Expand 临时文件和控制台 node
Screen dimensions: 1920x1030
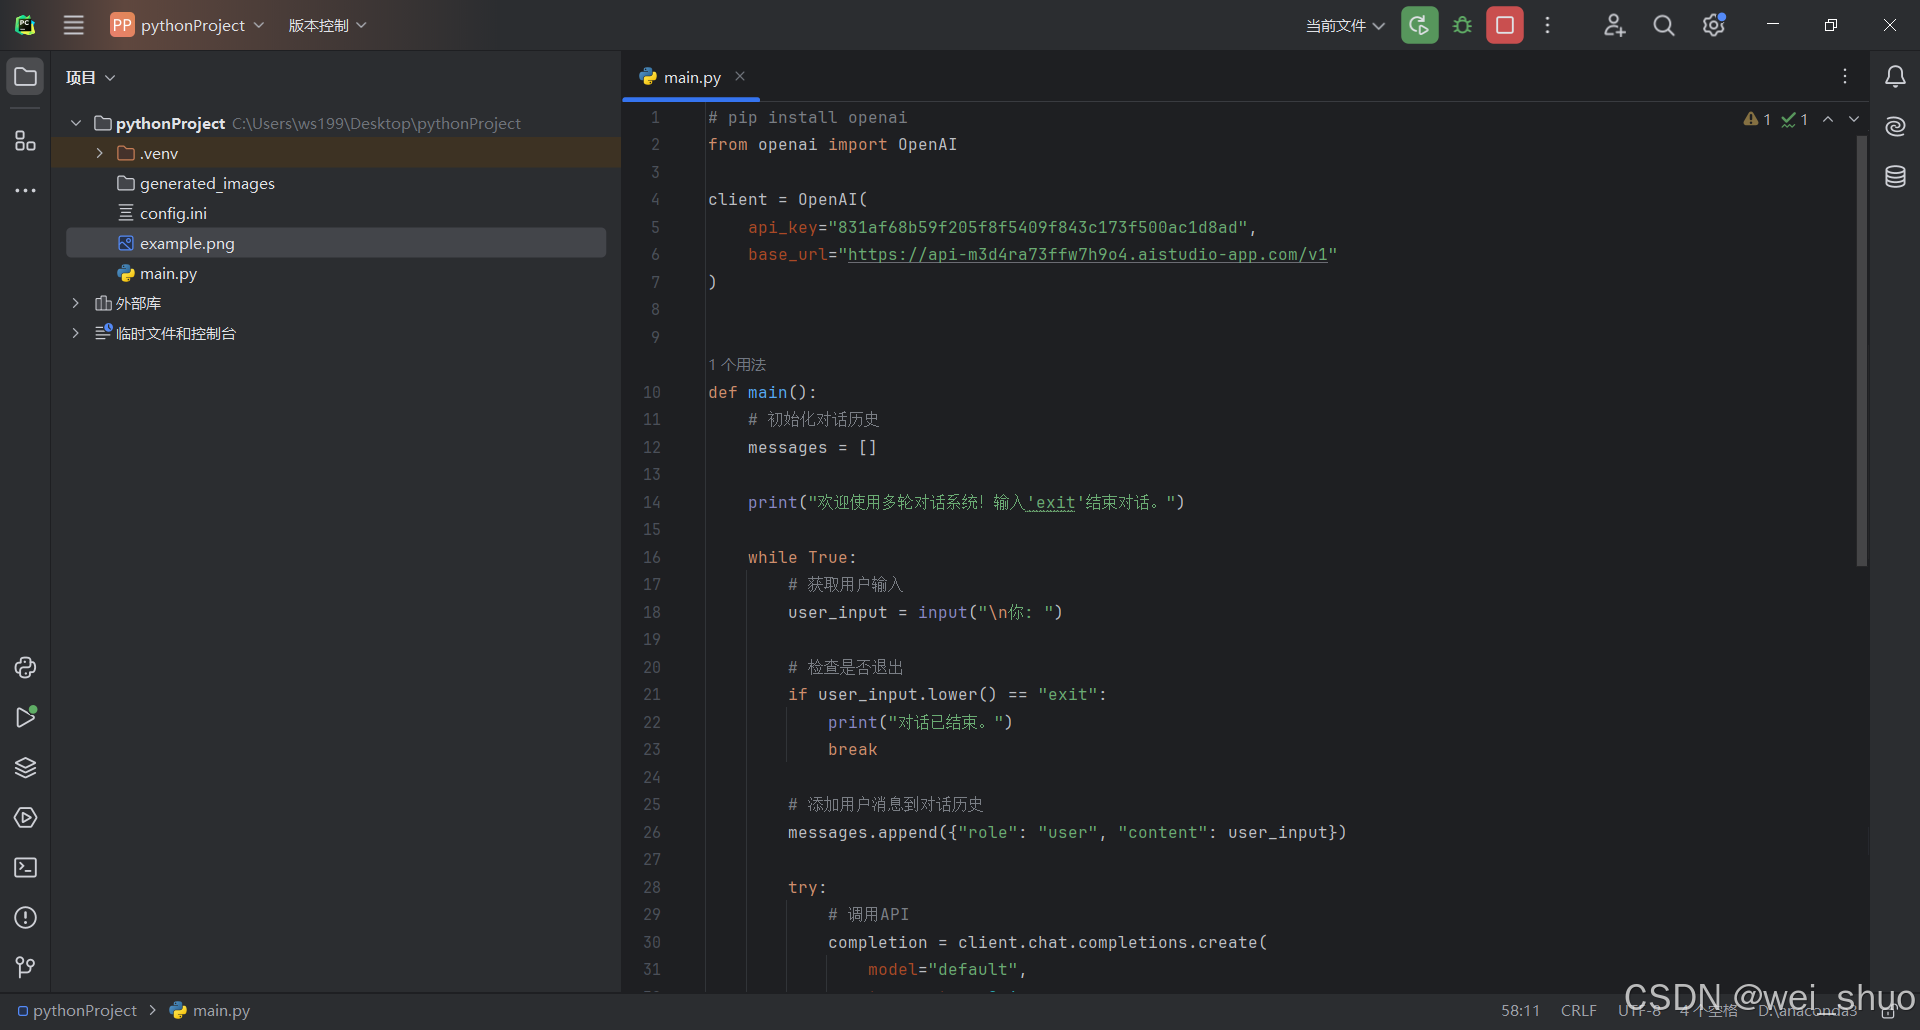click(x=76, y=333)
